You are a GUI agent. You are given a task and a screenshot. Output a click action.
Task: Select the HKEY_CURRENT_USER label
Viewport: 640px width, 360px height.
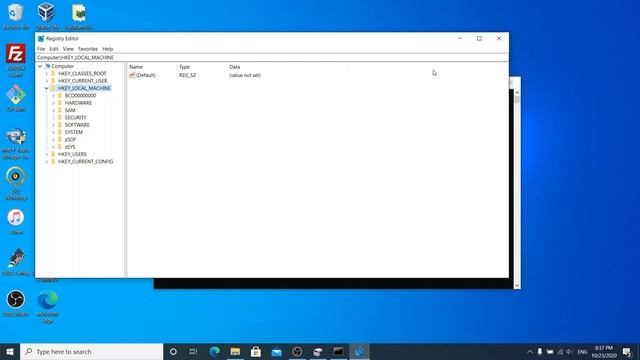click(83, 81)
